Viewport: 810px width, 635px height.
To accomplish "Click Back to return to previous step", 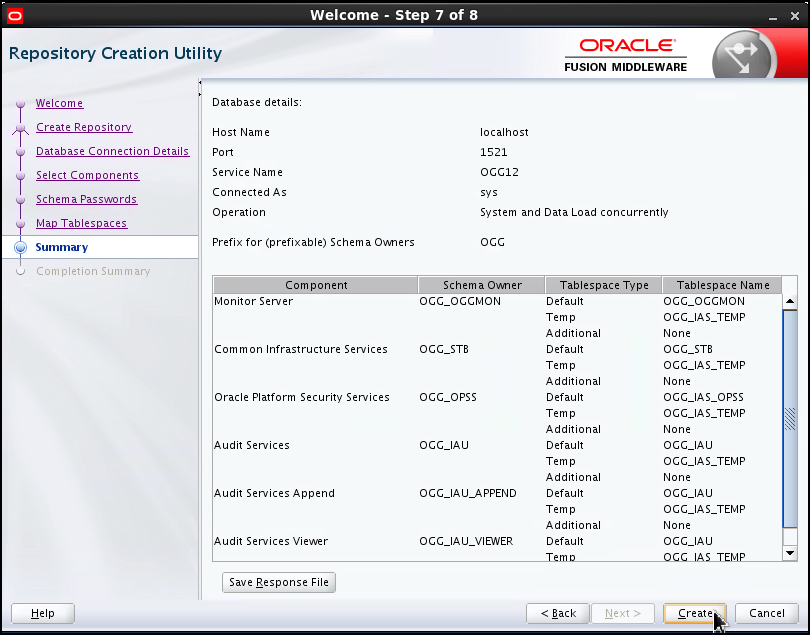I will pyautogui.click(x=557, y=613).
